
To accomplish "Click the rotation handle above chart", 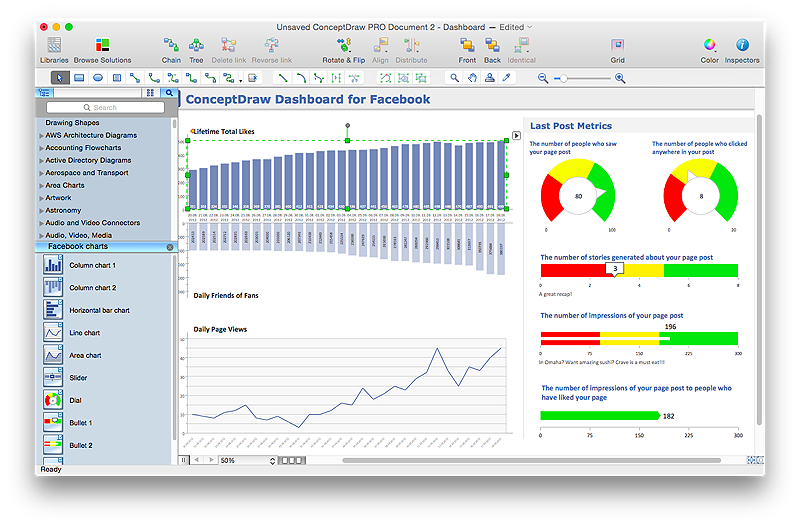I will [347, 125].
